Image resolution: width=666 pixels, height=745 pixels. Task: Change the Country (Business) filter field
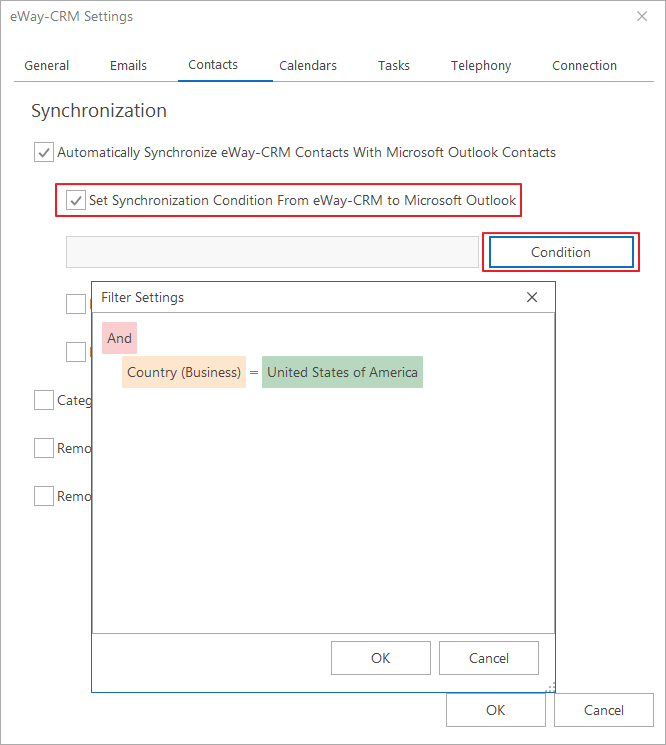[x=184, y=372]
